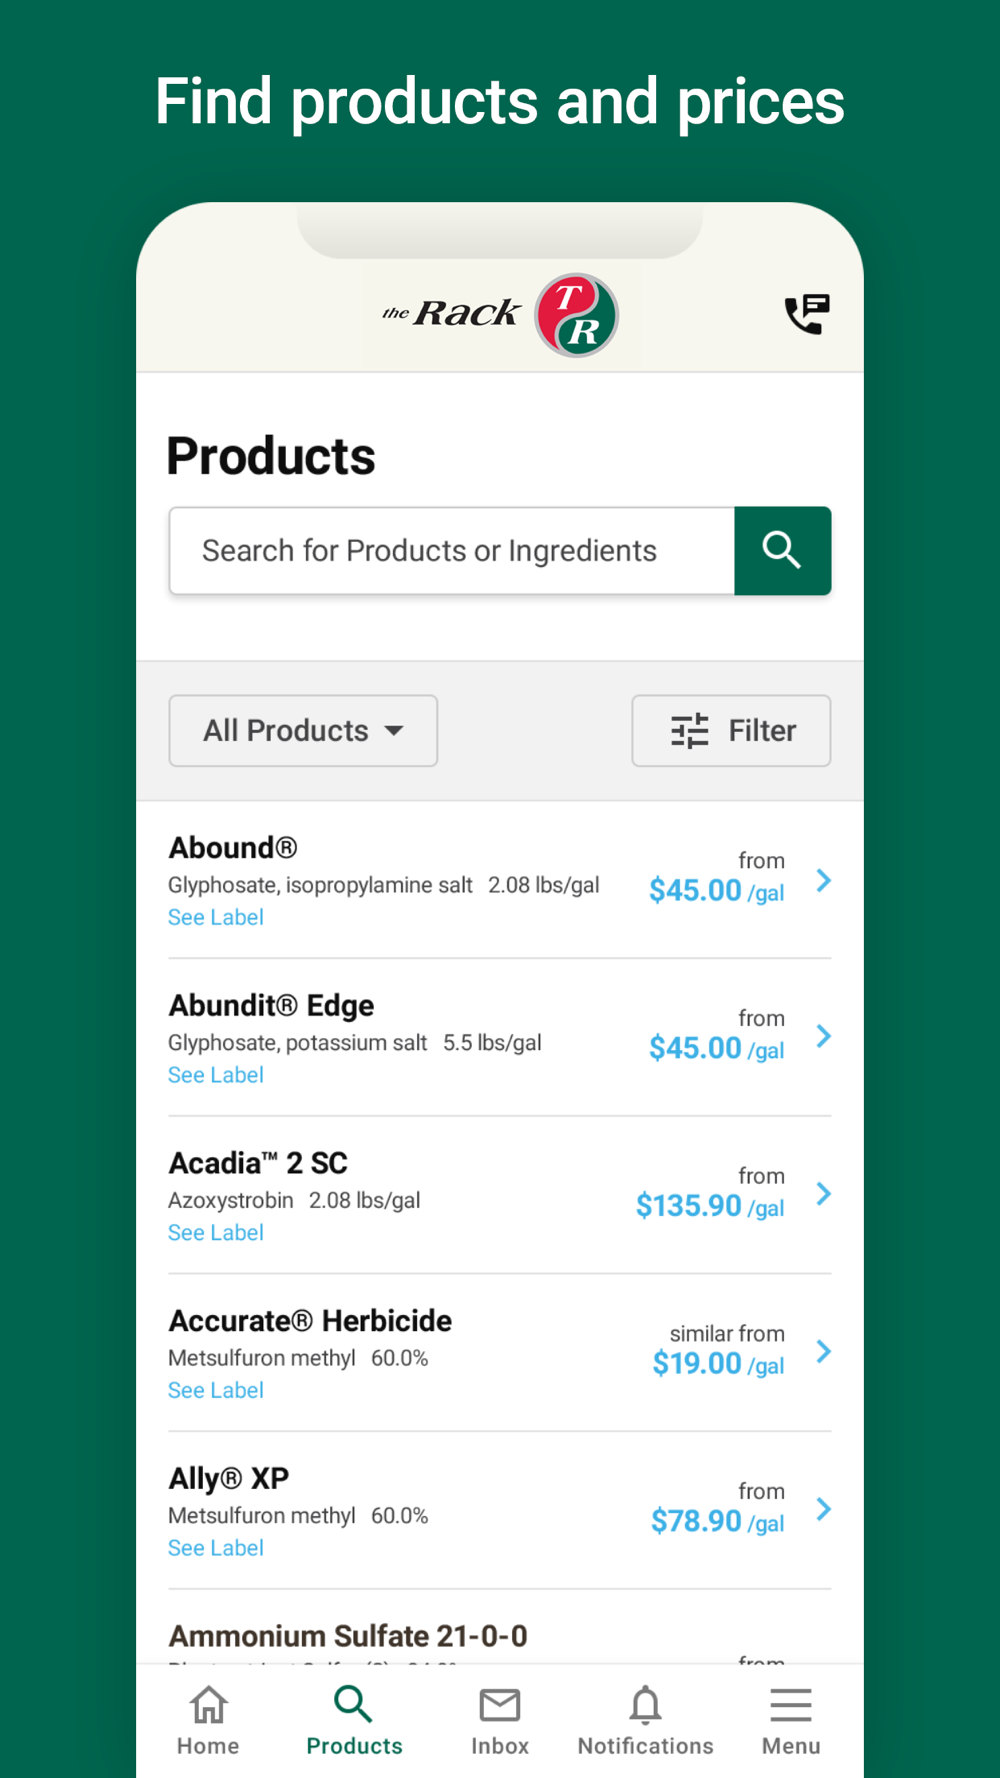Click See Label under Accurate® Herbicide
This screenshot has height=1778, width=1000.
point(216,1390)
